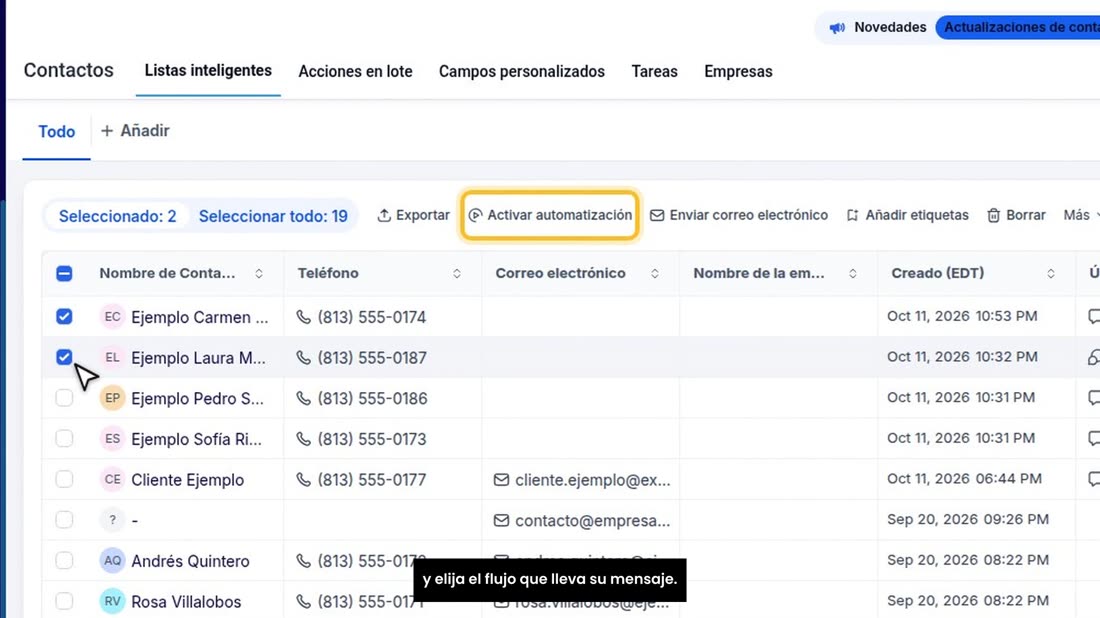Sort by Nombre de Contacto column arrows
Image resolution: width=1100 pixels, height=618 pixels.
259,274
